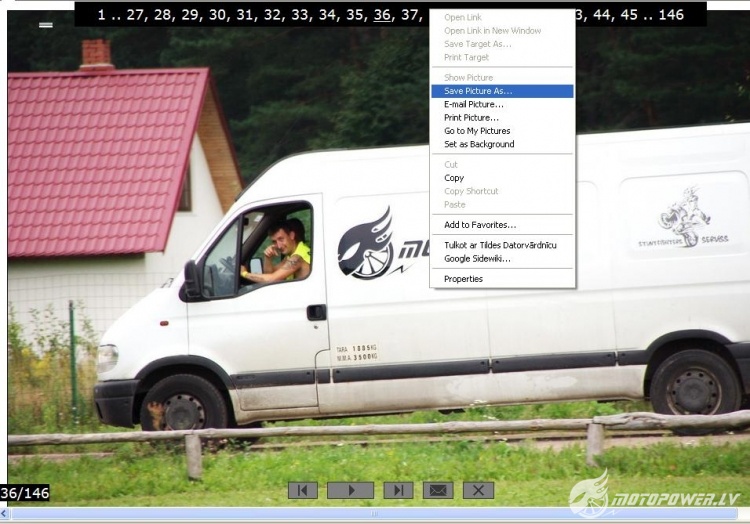Viewport: 750px width, 524px height.
Task: Open photo number 35
Action: point(355,15)
